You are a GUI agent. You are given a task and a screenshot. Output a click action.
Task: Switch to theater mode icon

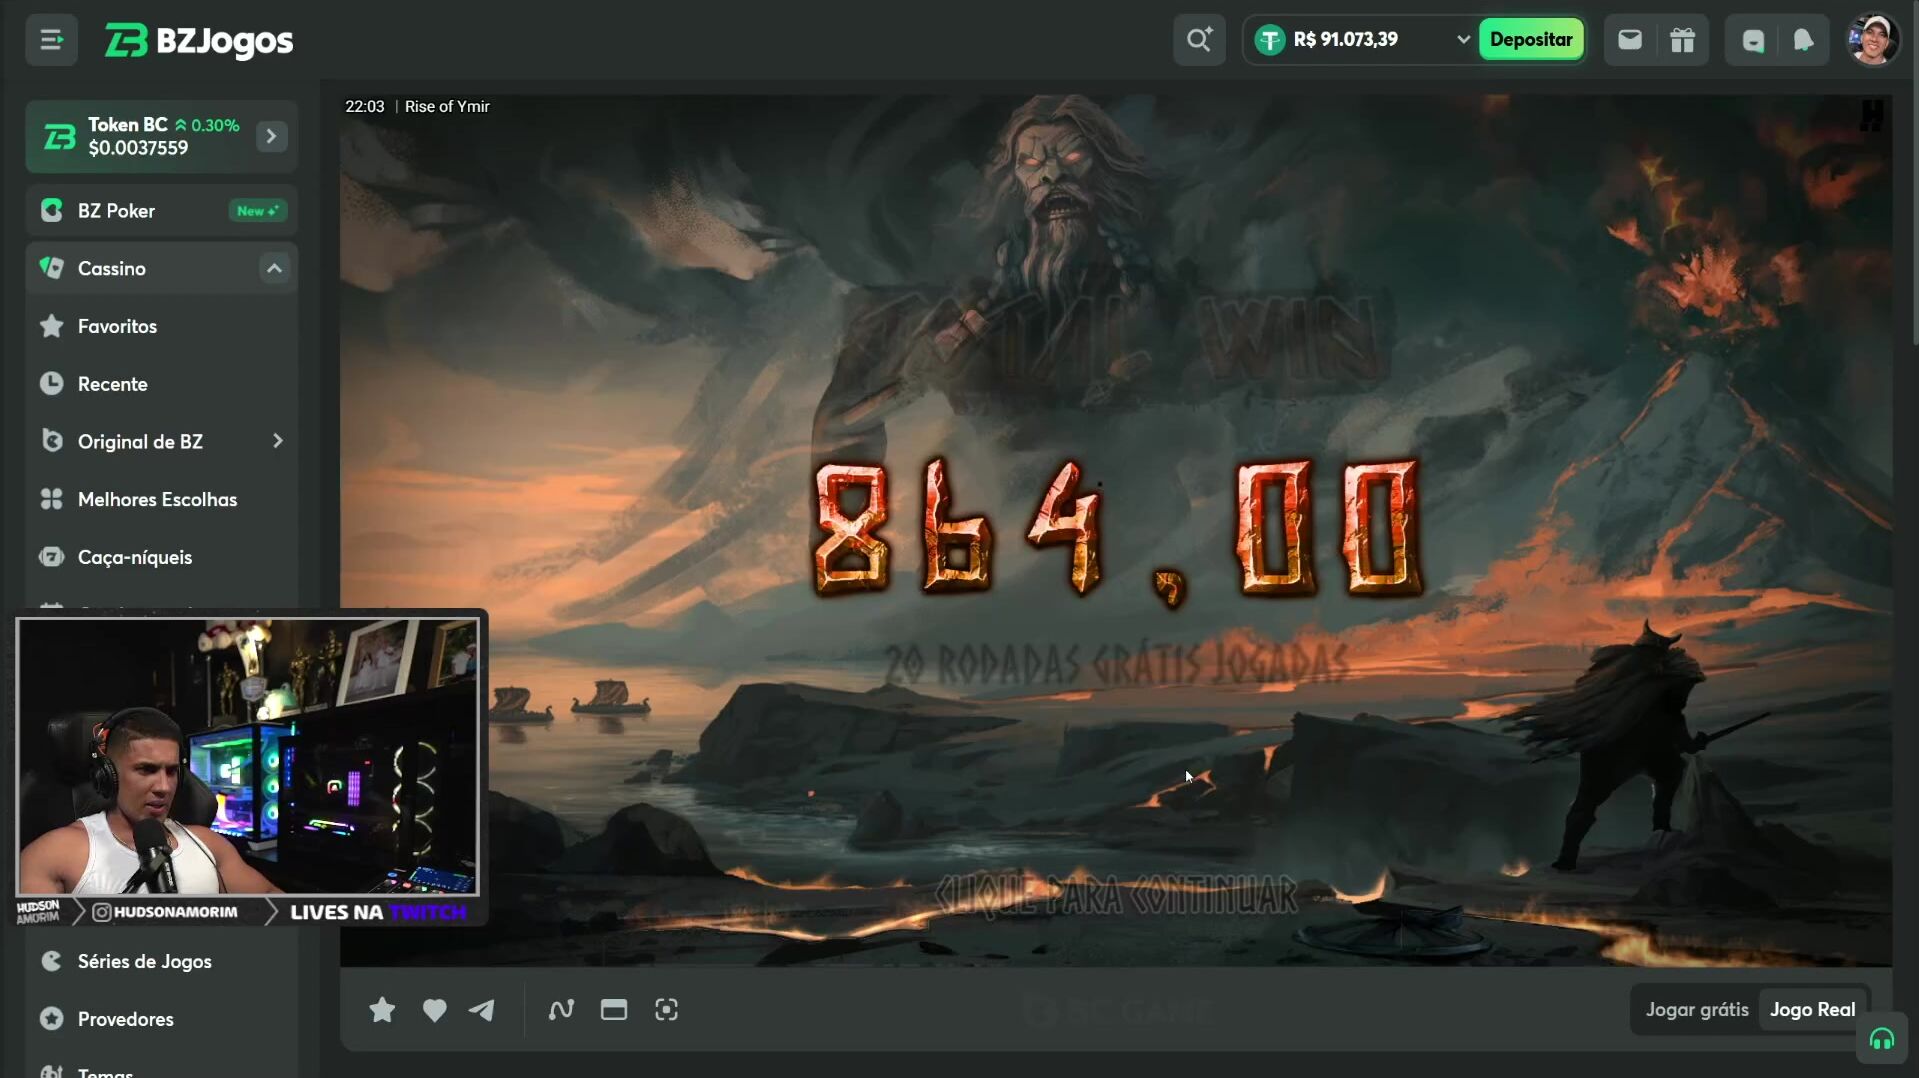(613, 1010)
